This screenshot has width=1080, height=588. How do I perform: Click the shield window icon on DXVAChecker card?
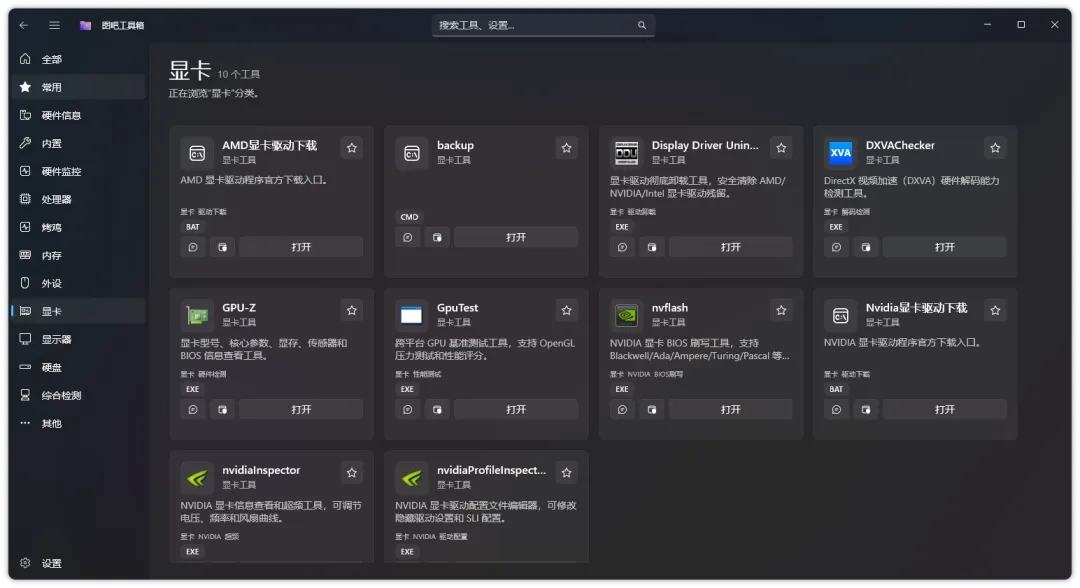[866, 247]
